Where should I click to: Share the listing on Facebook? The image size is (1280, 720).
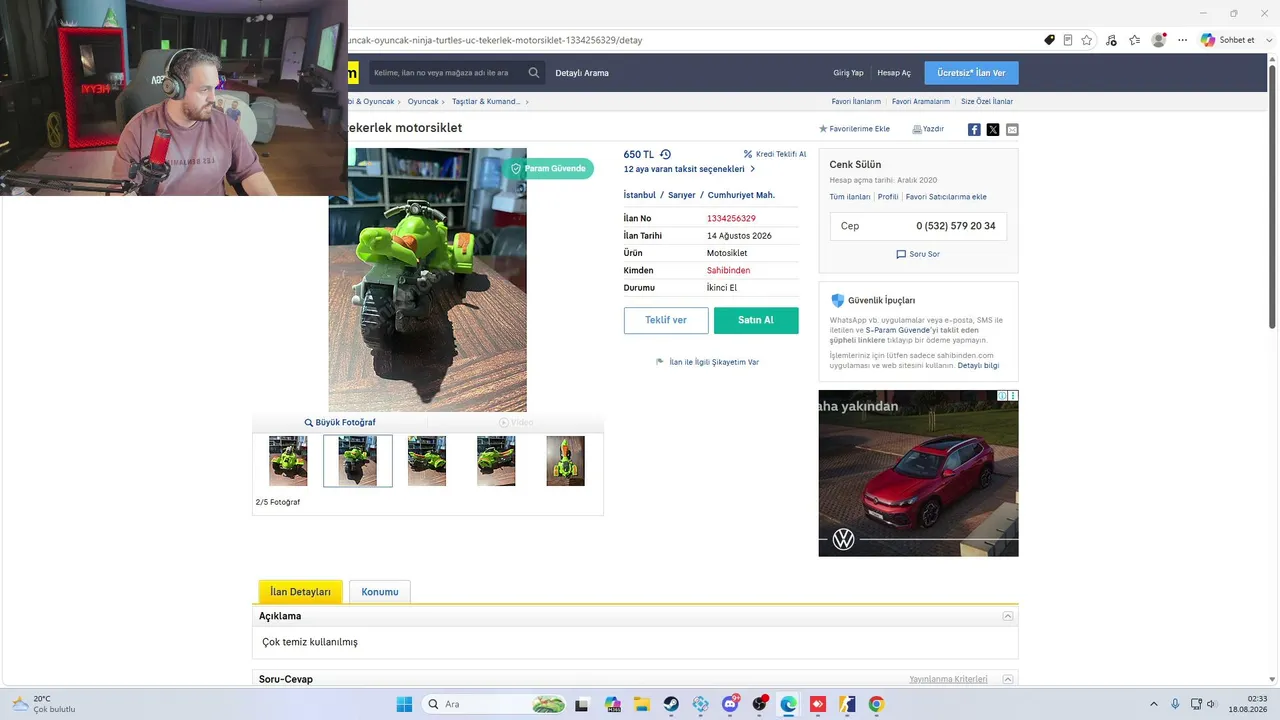974,129
